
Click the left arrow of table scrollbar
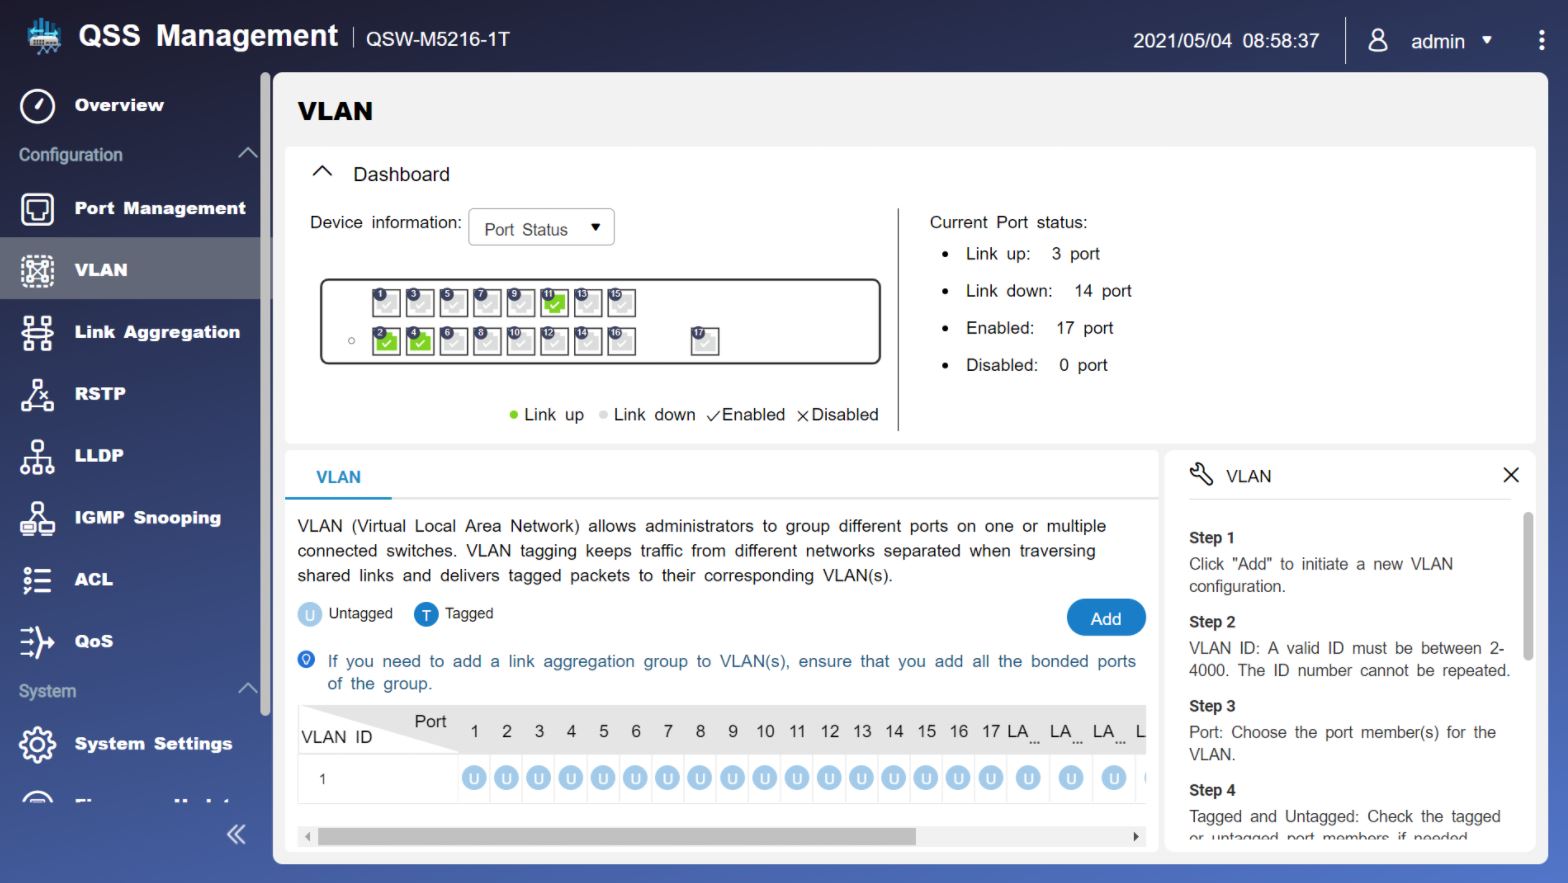[x=308, y=837]
